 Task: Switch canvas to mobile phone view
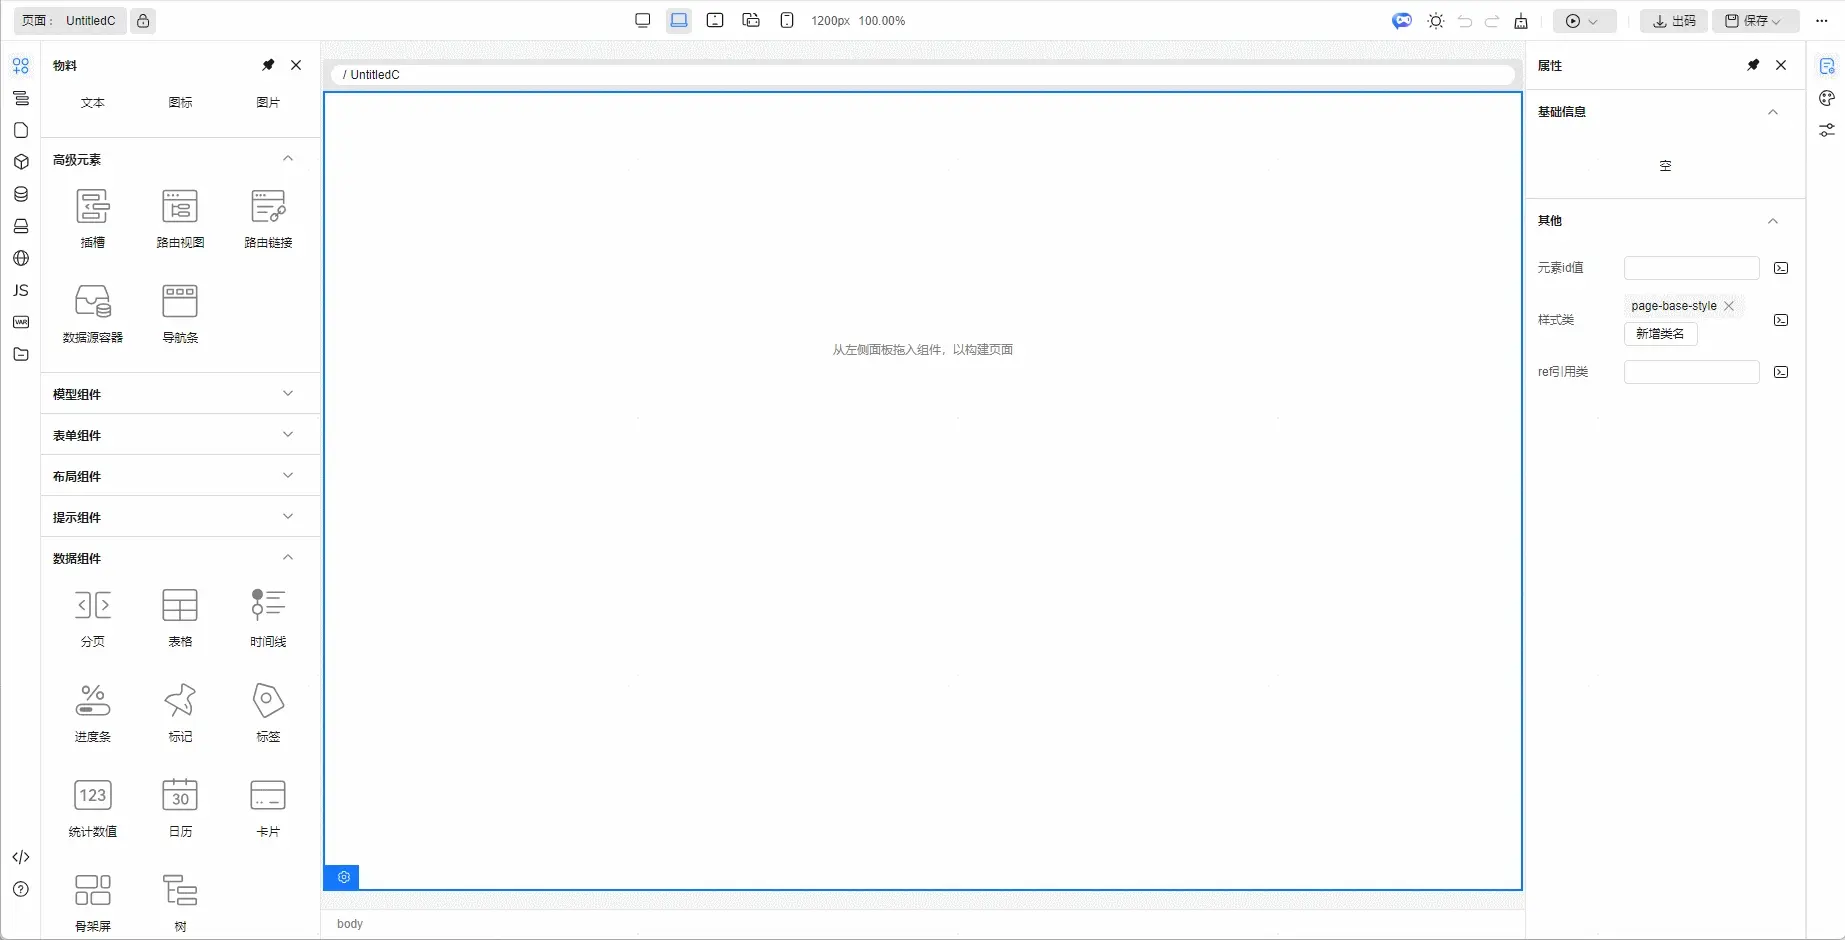pos(787,21)
